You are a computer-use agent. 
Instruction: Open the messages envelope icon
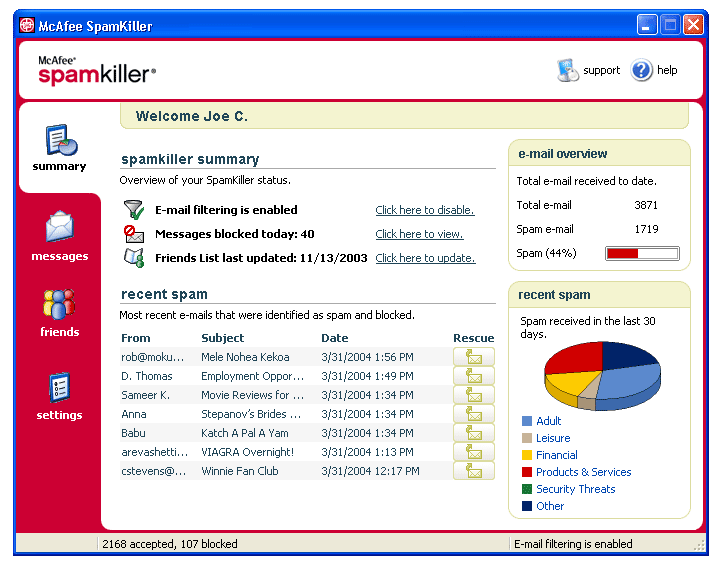[60, 226]
